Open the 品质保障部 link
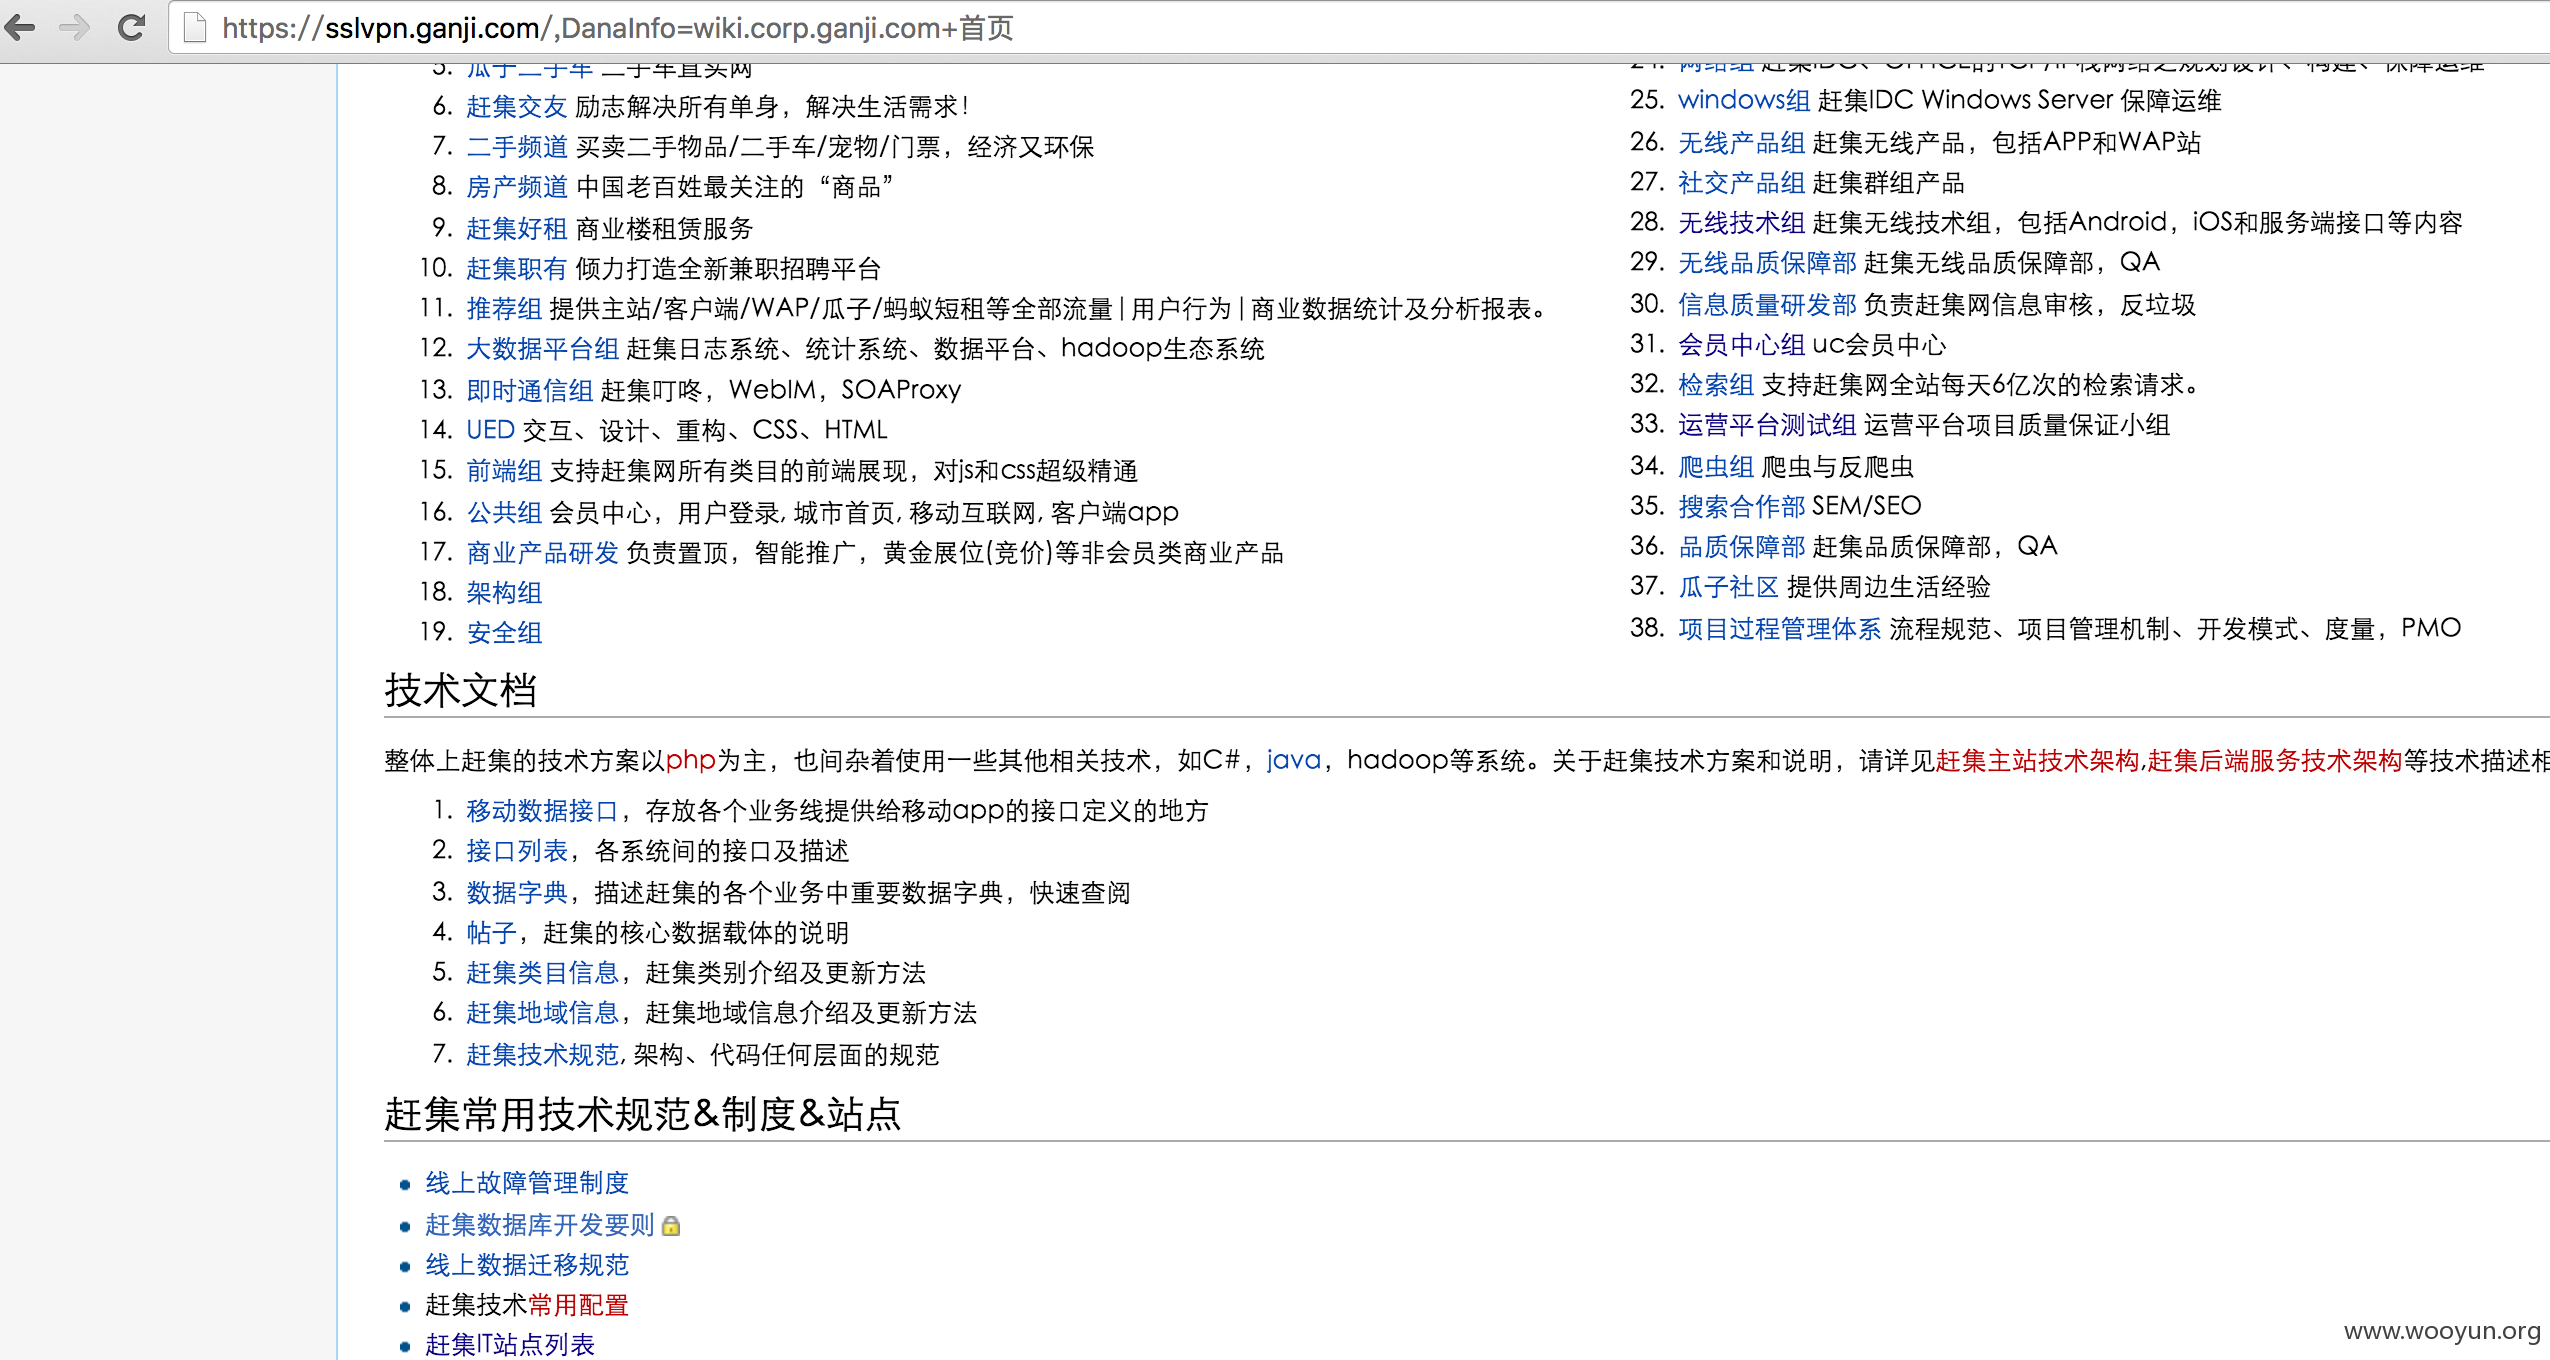Viewport: 2550px width, 1360px height. pos(1741,546)
